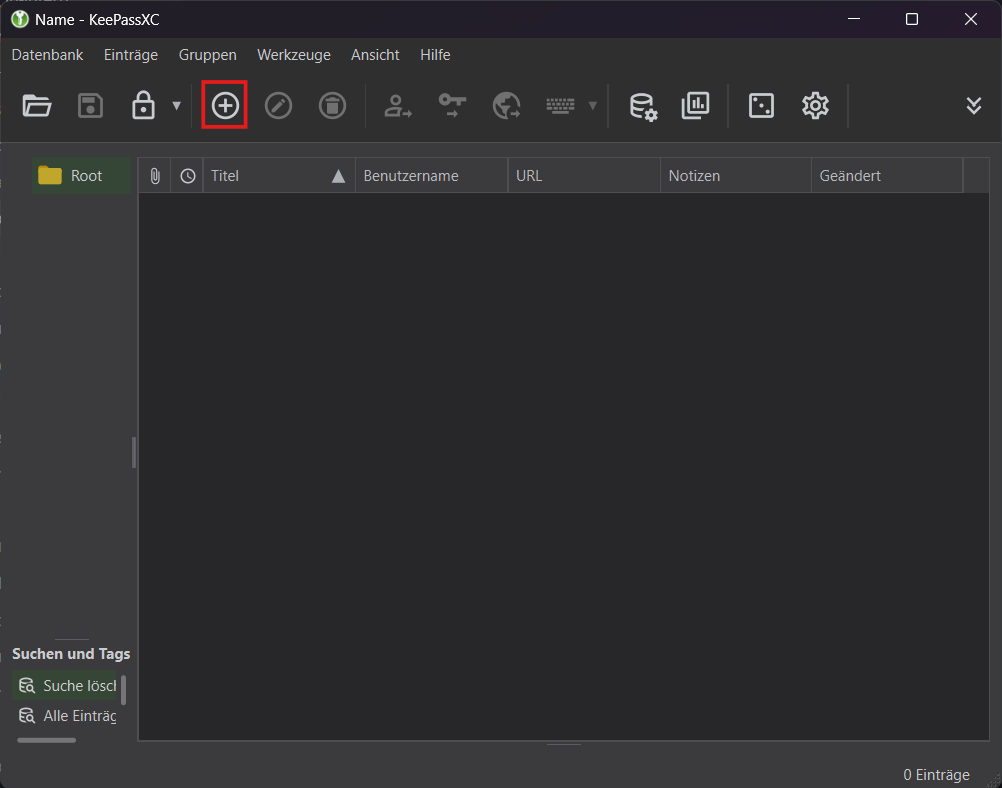
Task: Open the password generator dice icon
Action: coord(761,105)
